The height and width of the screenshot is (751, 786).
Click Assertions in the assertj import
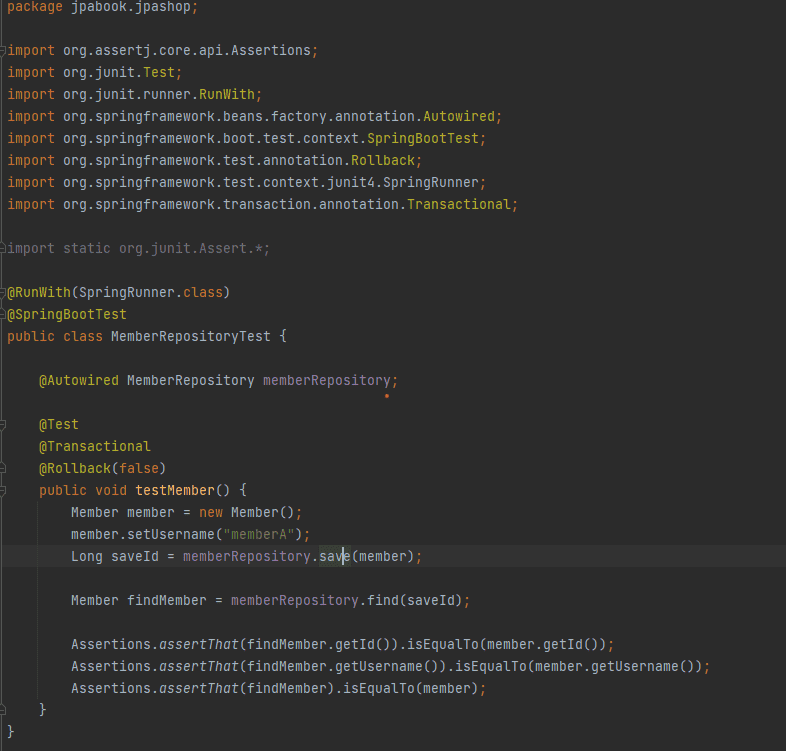tap(271, 51)
